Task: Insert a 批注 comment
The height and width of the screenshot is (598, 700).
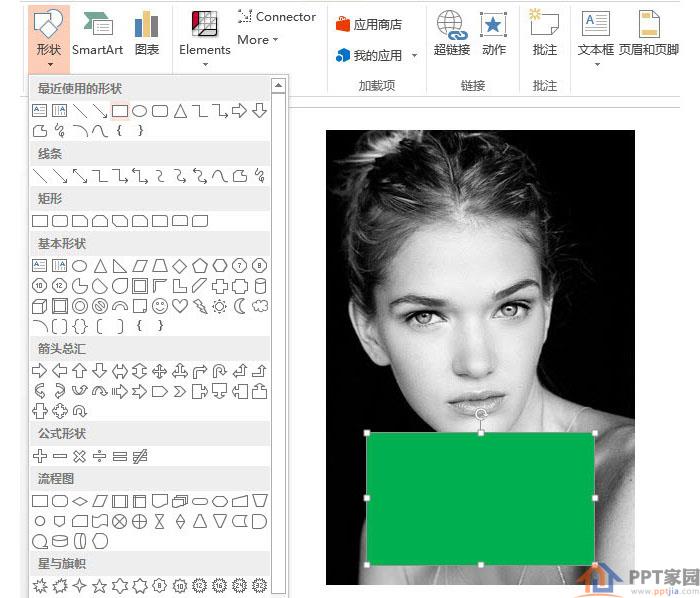Action: [545, 34]
